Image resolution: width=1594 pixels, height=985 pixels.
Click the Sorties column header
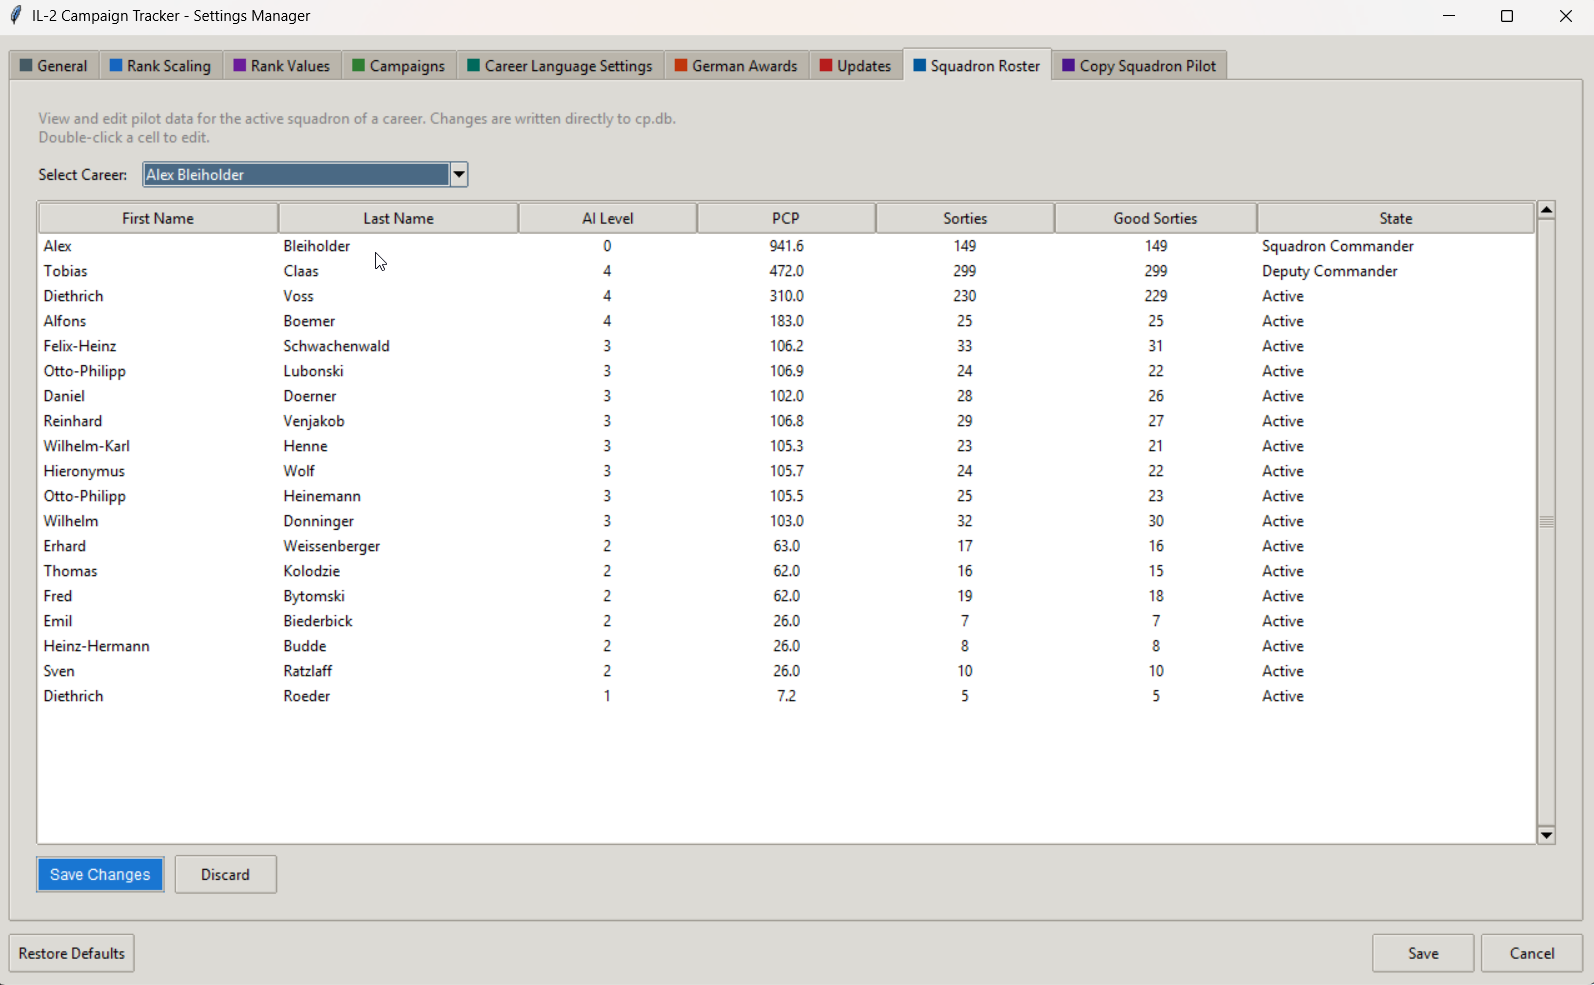click(965, 218)
